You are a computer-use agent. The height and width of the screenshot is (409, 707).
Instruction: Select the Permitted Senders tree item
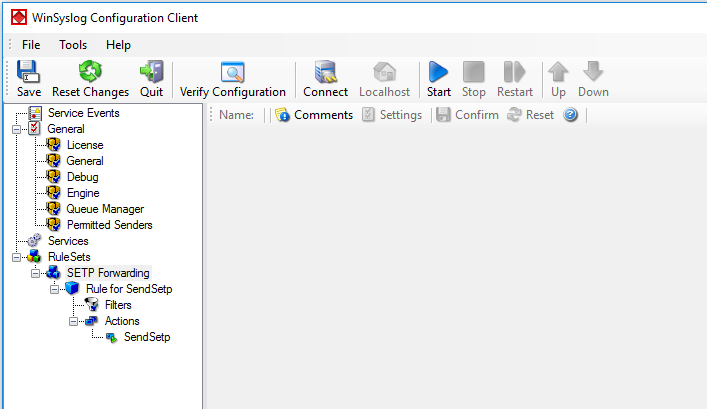click(x=110, y=225)
